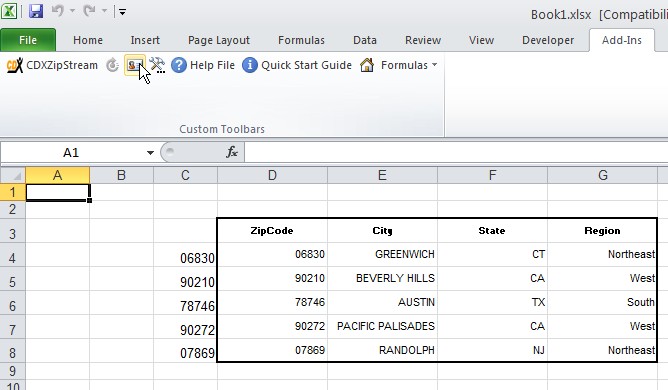Switch to the Insert tab
The image size is (668, 390).
pyautogui.click(x=145, y=40)
